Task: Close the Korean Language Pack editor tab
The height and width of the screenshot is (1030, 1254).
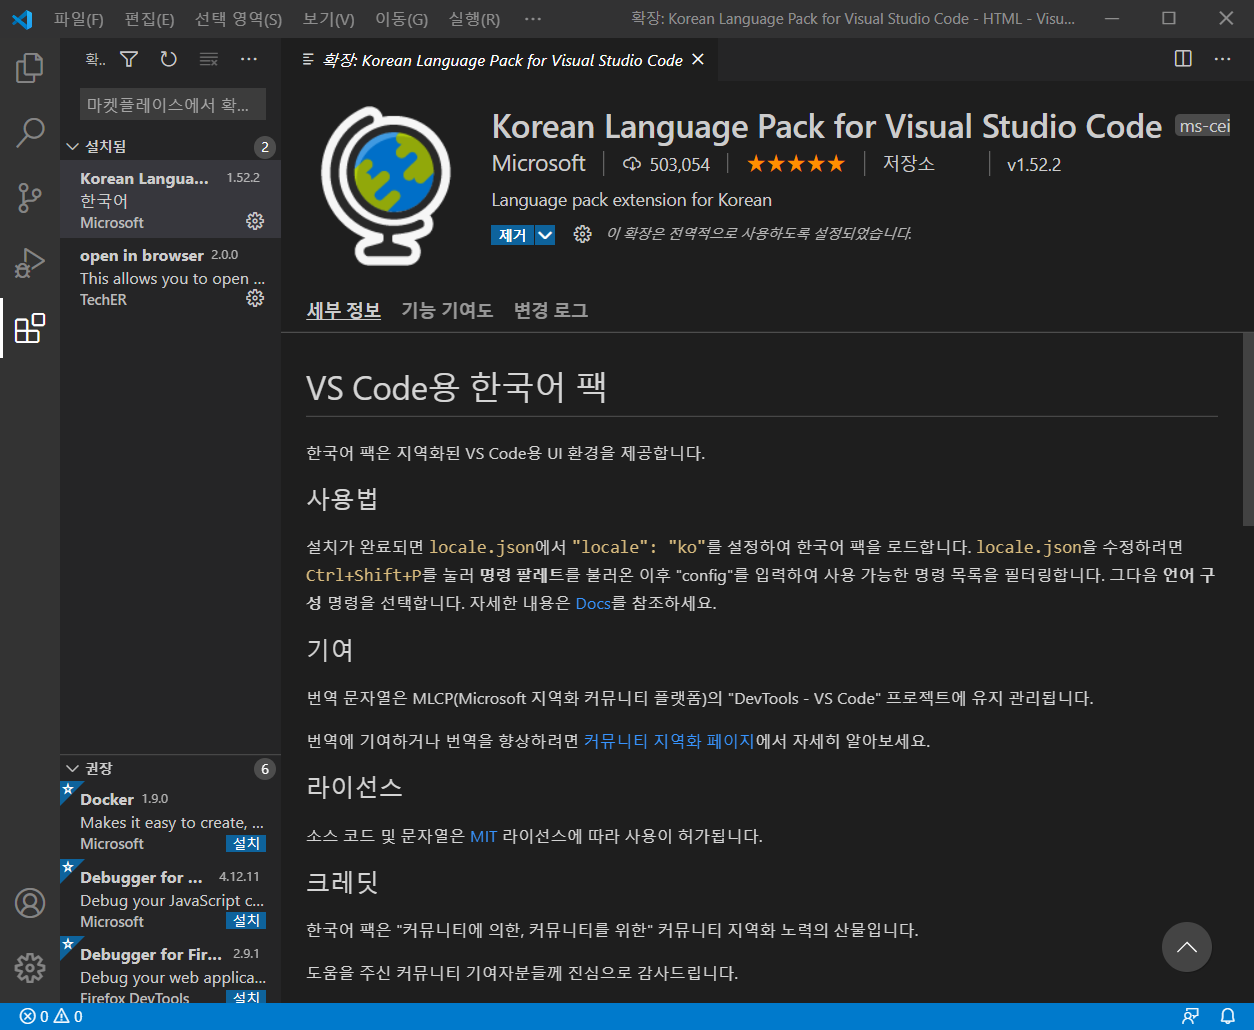Action: (x=698, y=59)
